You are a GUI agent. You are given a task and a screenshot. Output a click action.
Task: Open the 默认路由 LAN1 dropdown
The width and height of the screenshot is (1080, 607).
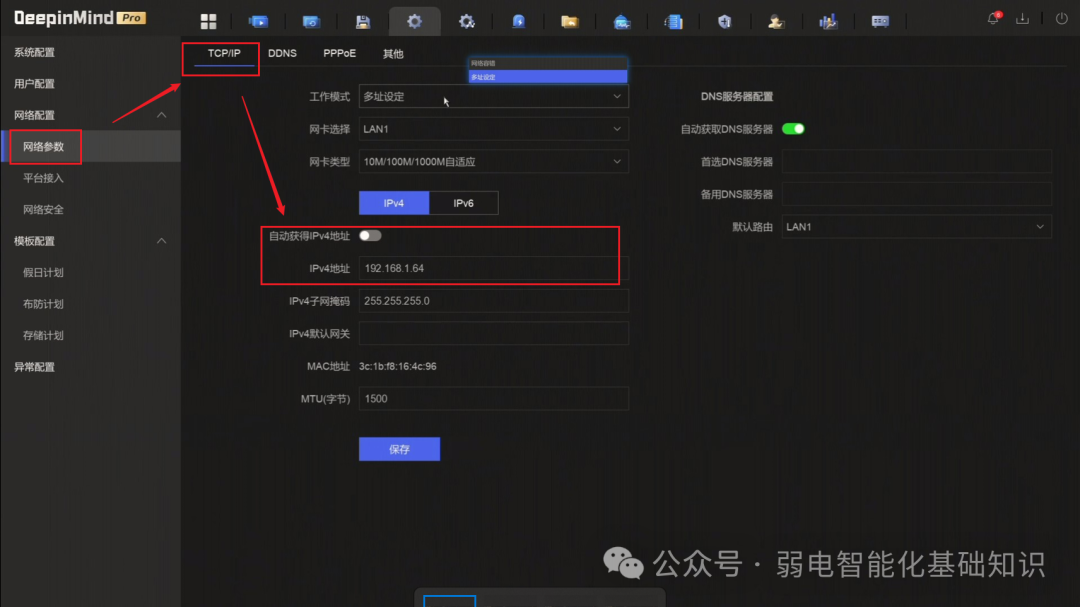916,227
